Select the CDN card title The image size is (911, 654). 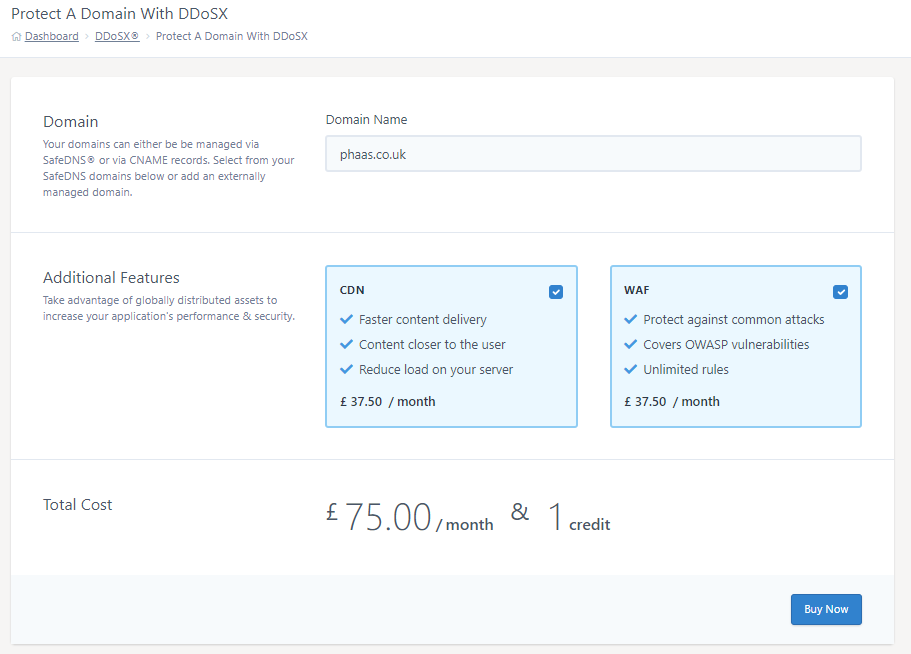pos(352,291)
